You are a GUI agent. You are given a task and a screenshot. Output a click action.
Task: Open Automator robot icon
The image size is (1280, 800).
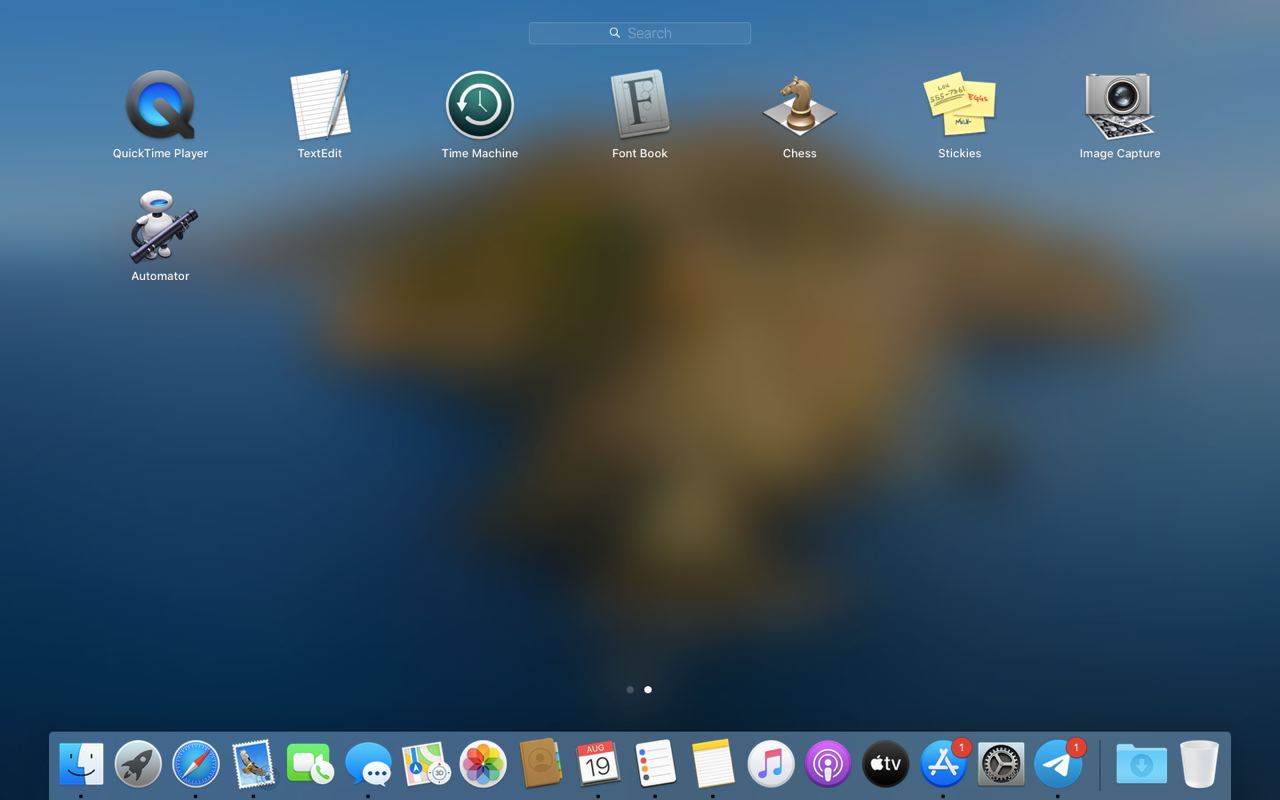162,227
